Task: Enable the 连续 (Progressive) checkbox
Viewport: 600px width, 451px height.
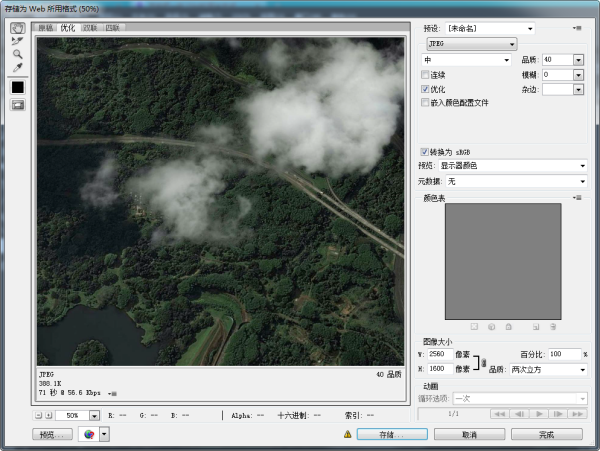Action: coord(426,74)
